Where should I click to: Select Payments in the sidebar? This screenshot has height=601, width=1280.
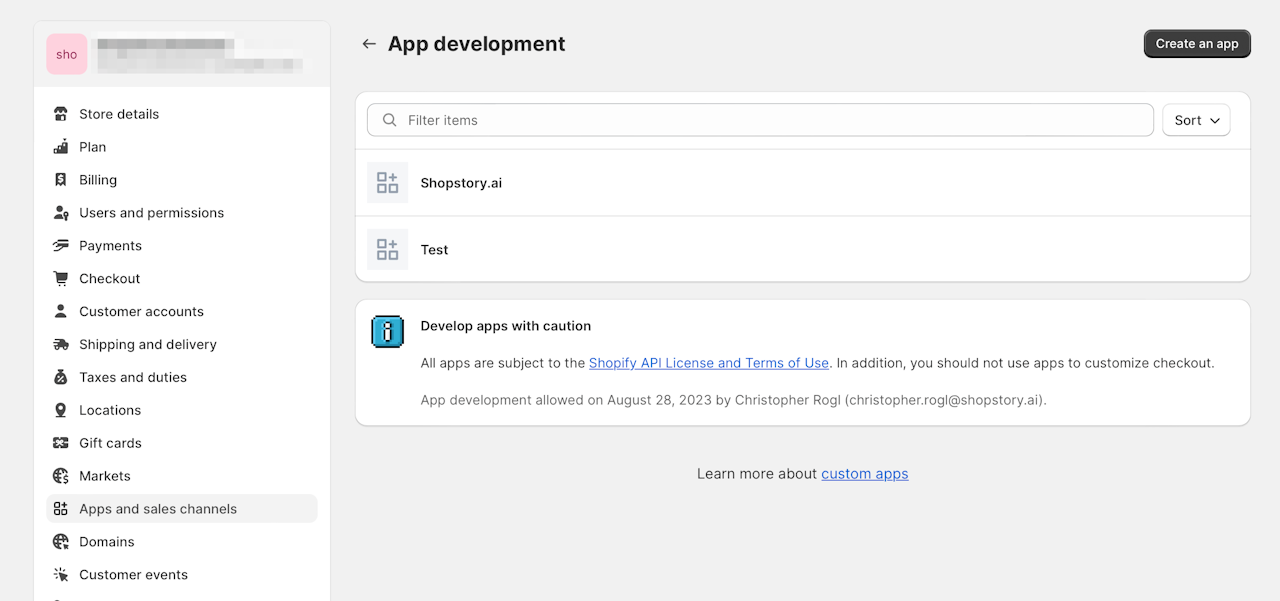[x=110, y=246]
